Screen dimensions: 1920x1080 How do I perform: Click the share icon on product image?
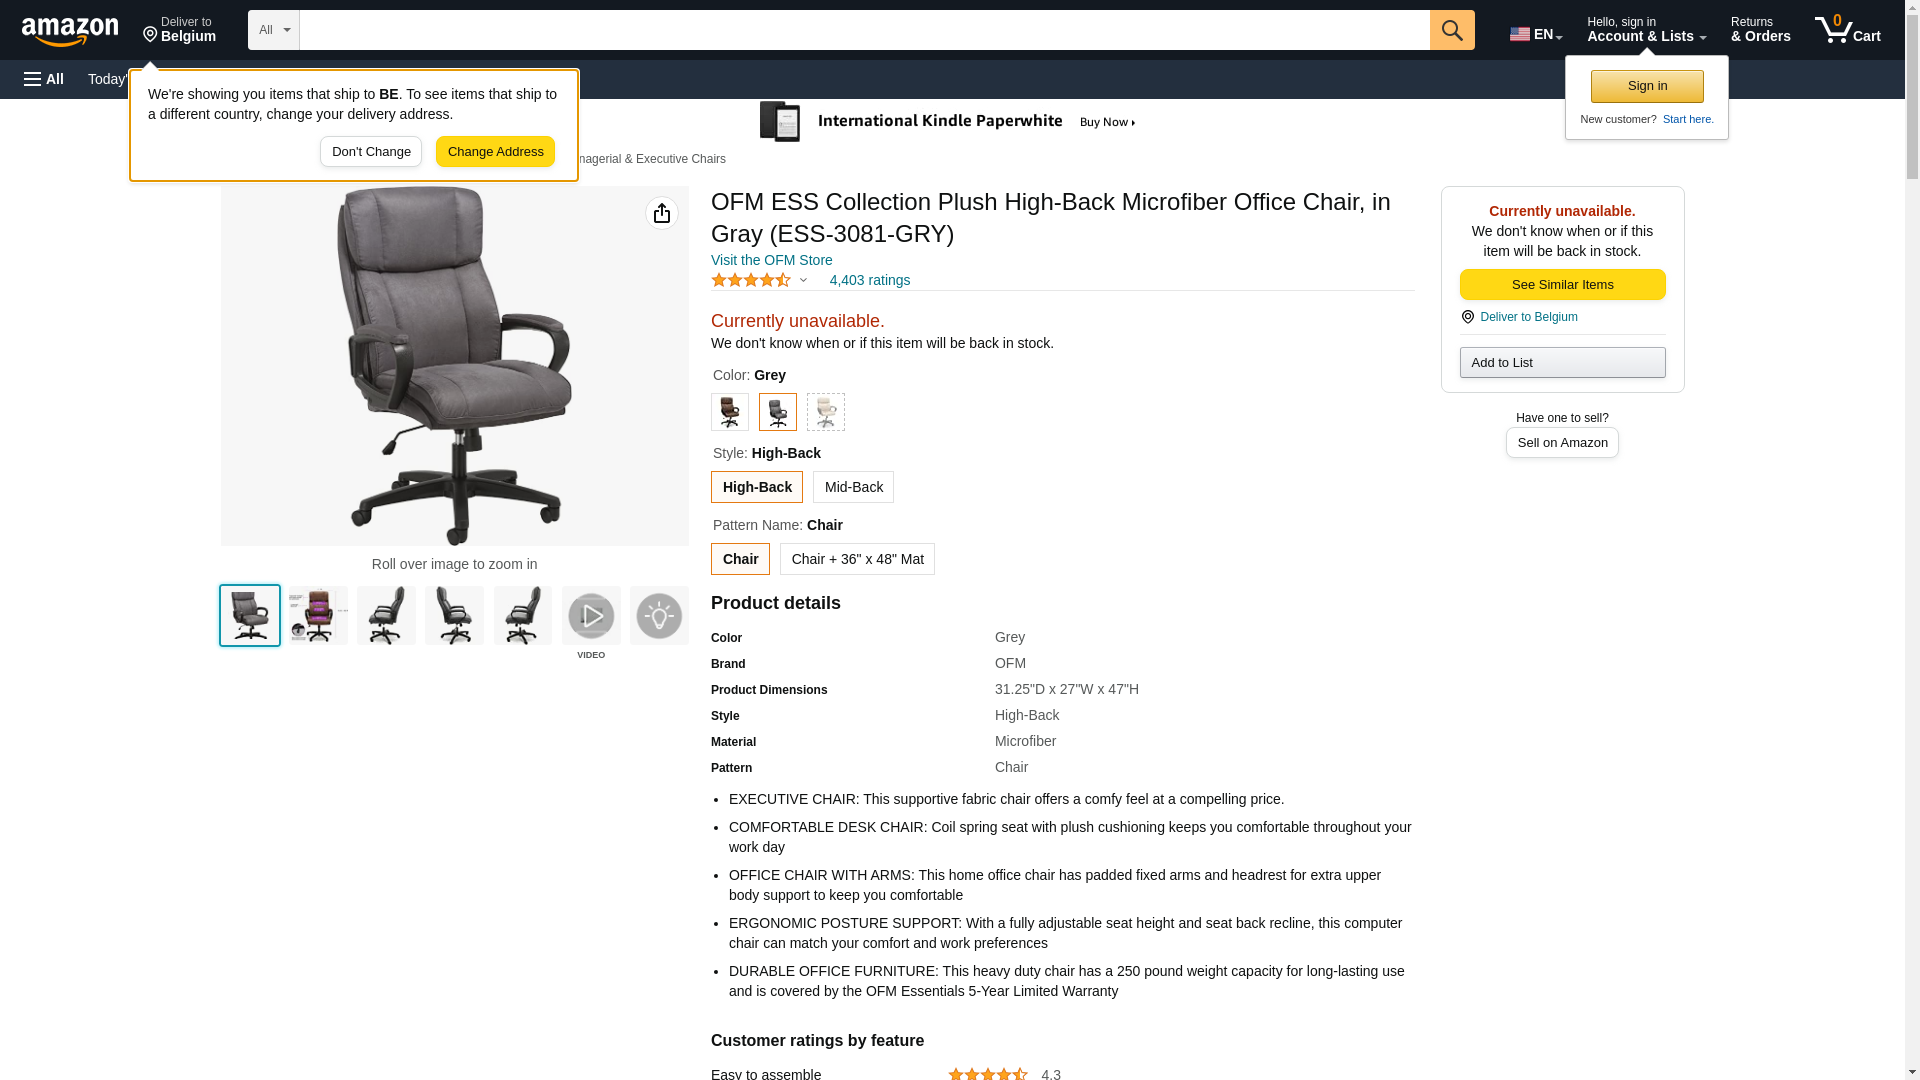coord(661,213)
